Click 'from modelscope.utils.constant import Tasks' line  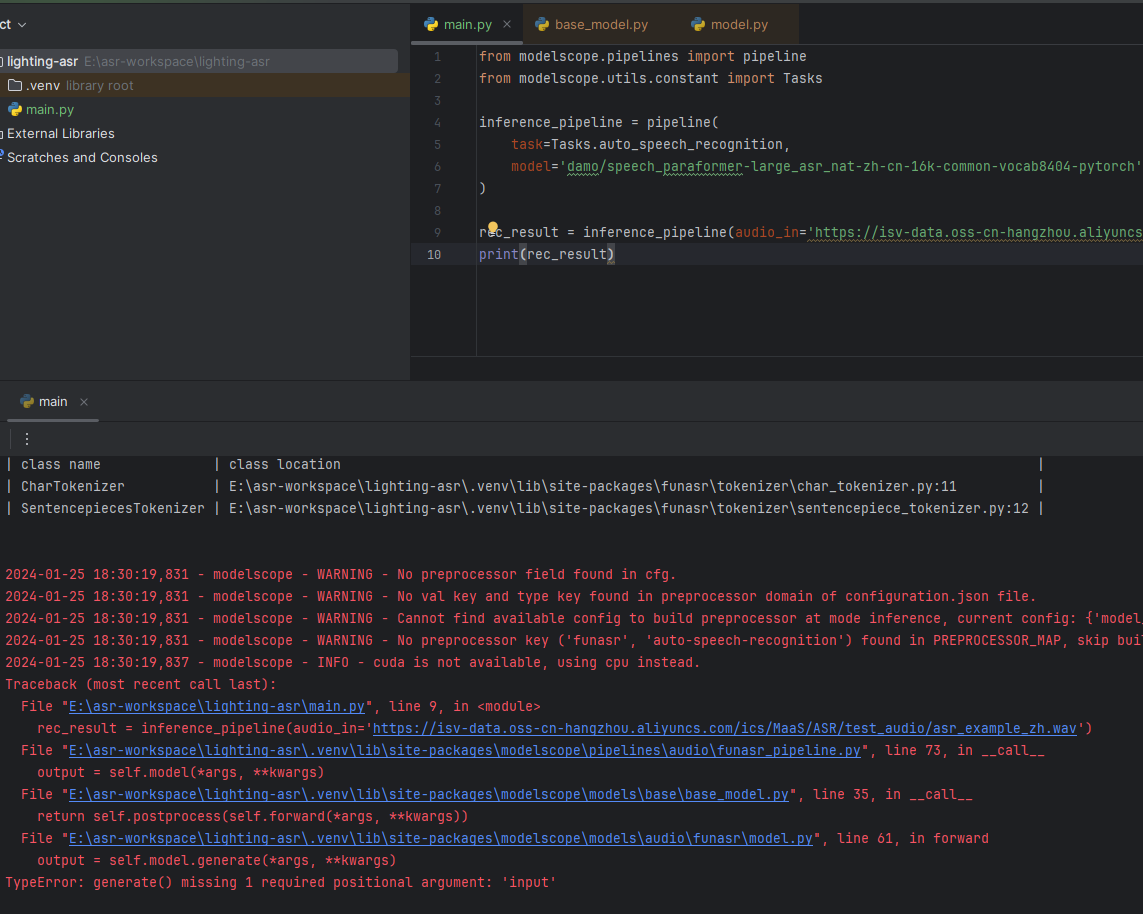[x=650, y=78]
